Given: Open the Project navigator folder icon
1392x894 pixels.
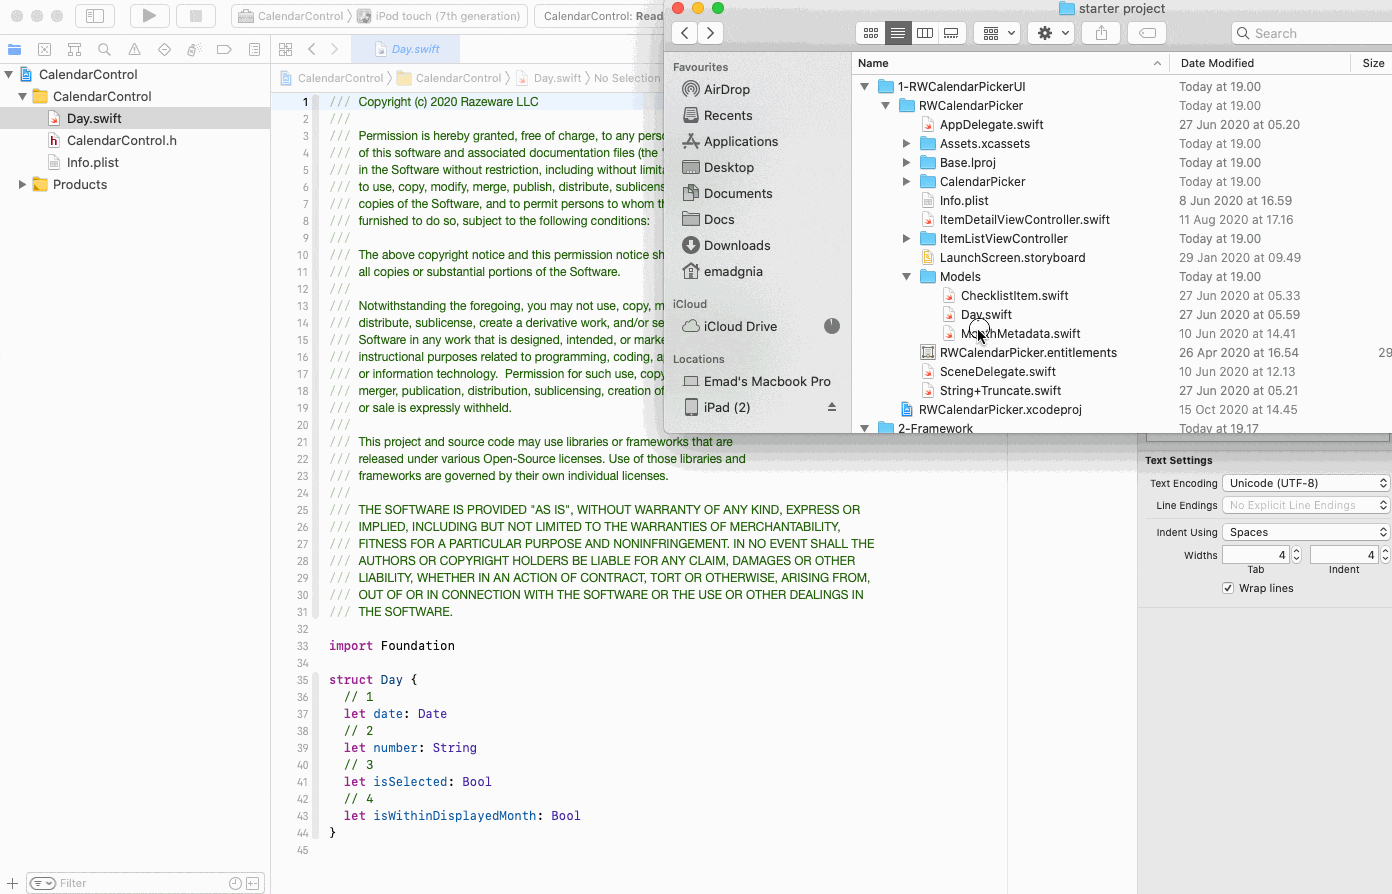Looking at the screenshot, I should [x=15, y=49].
